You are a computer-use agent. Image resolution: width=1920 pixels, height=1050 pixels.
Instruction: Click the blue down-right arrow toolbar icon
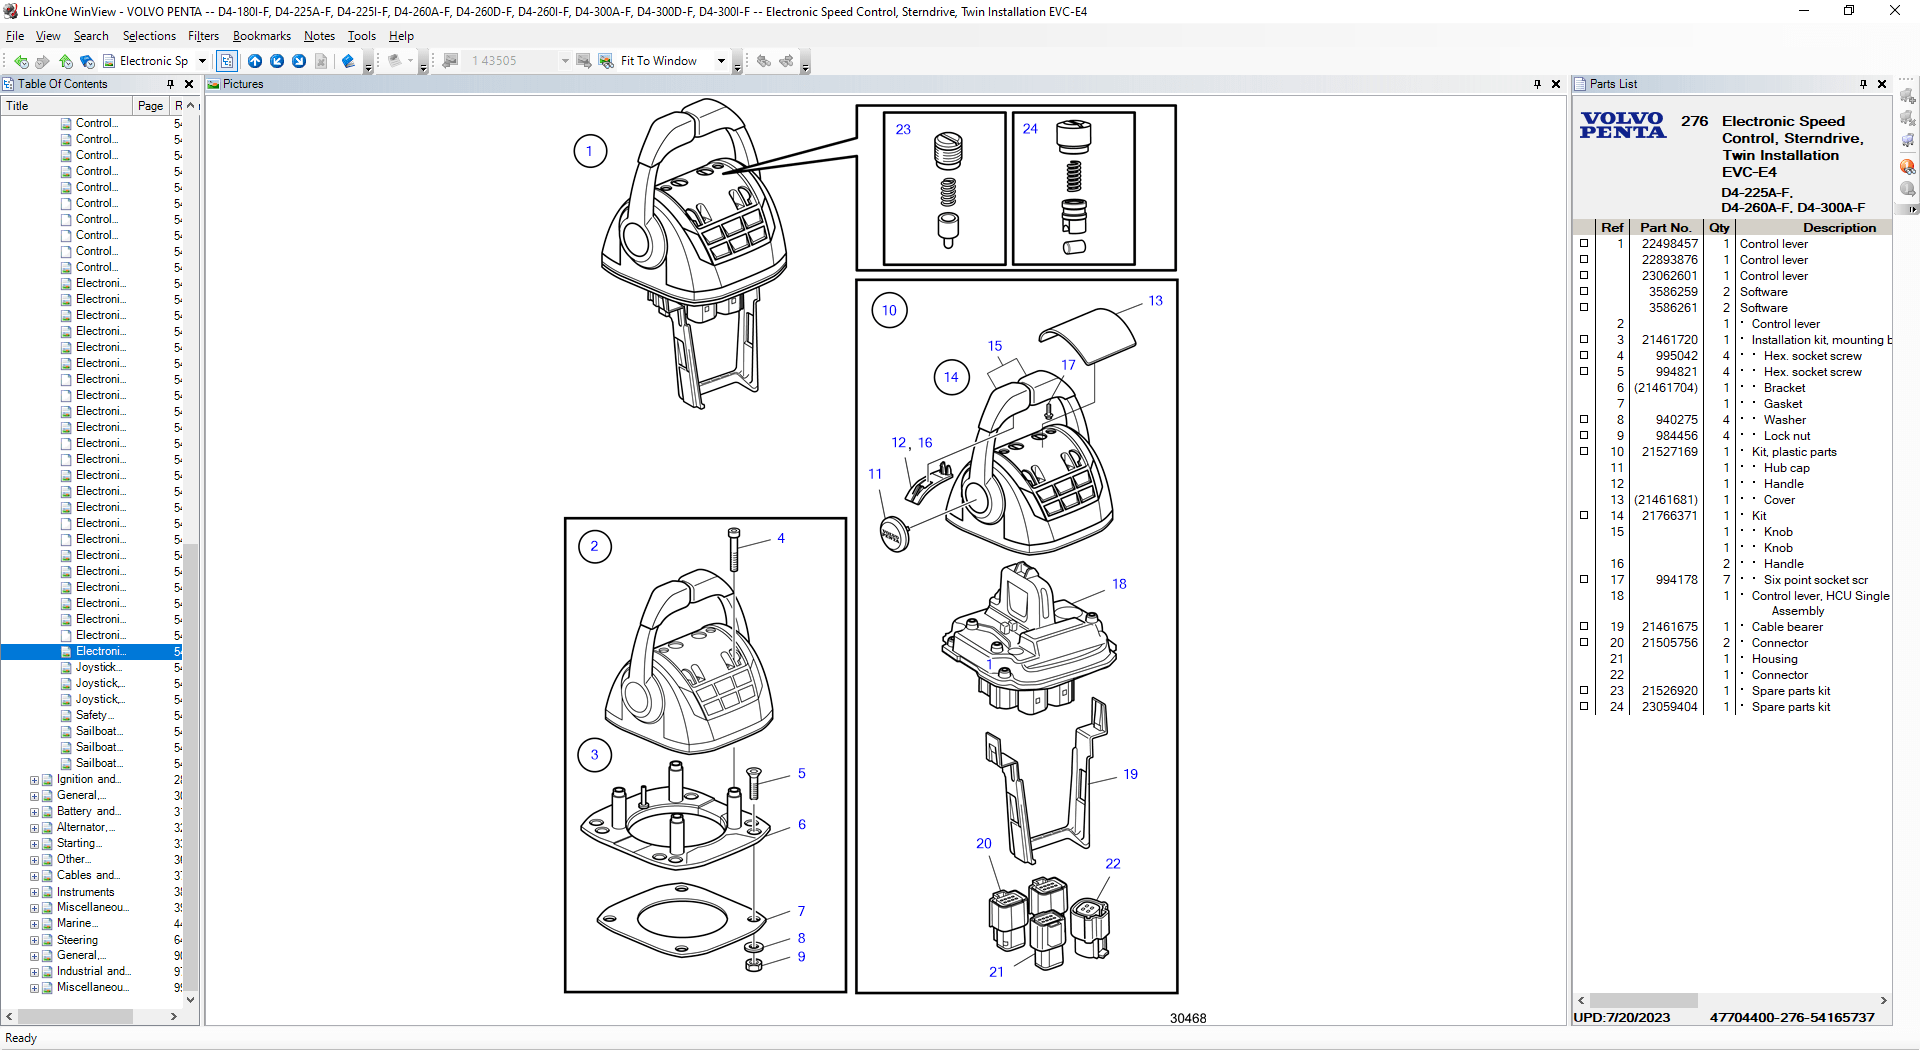click(299, 61)
